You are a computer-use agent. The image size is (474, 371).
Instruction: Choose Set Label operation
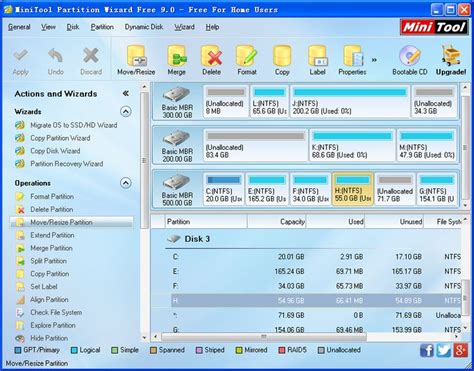click(37, 287)
